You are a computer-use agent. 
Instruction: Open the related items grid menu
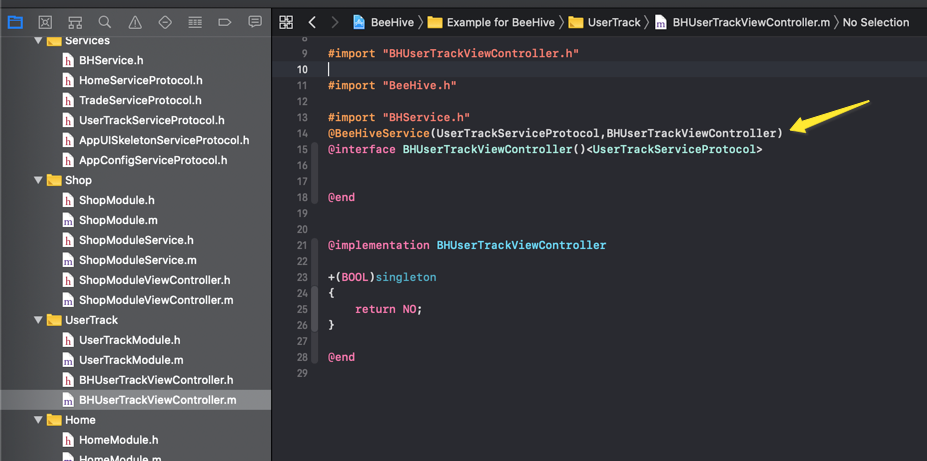click(286, 22)
